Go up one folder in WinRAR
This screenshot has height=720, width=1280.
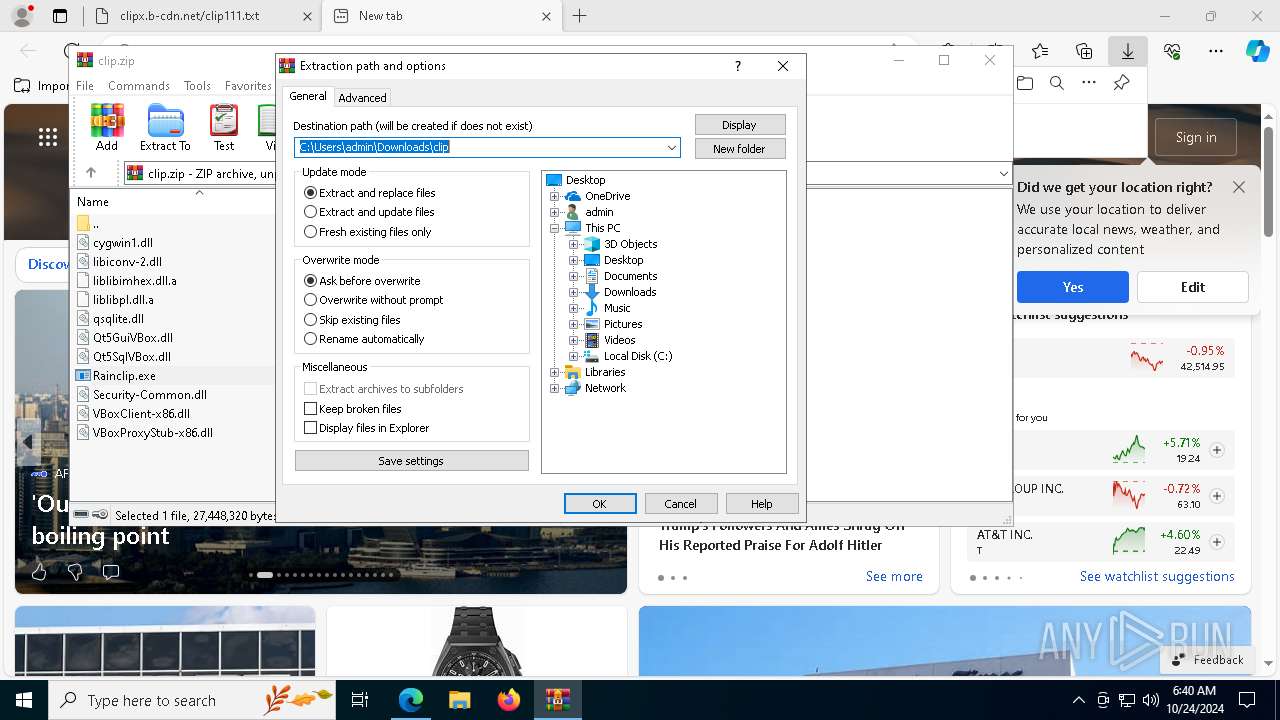91,173
